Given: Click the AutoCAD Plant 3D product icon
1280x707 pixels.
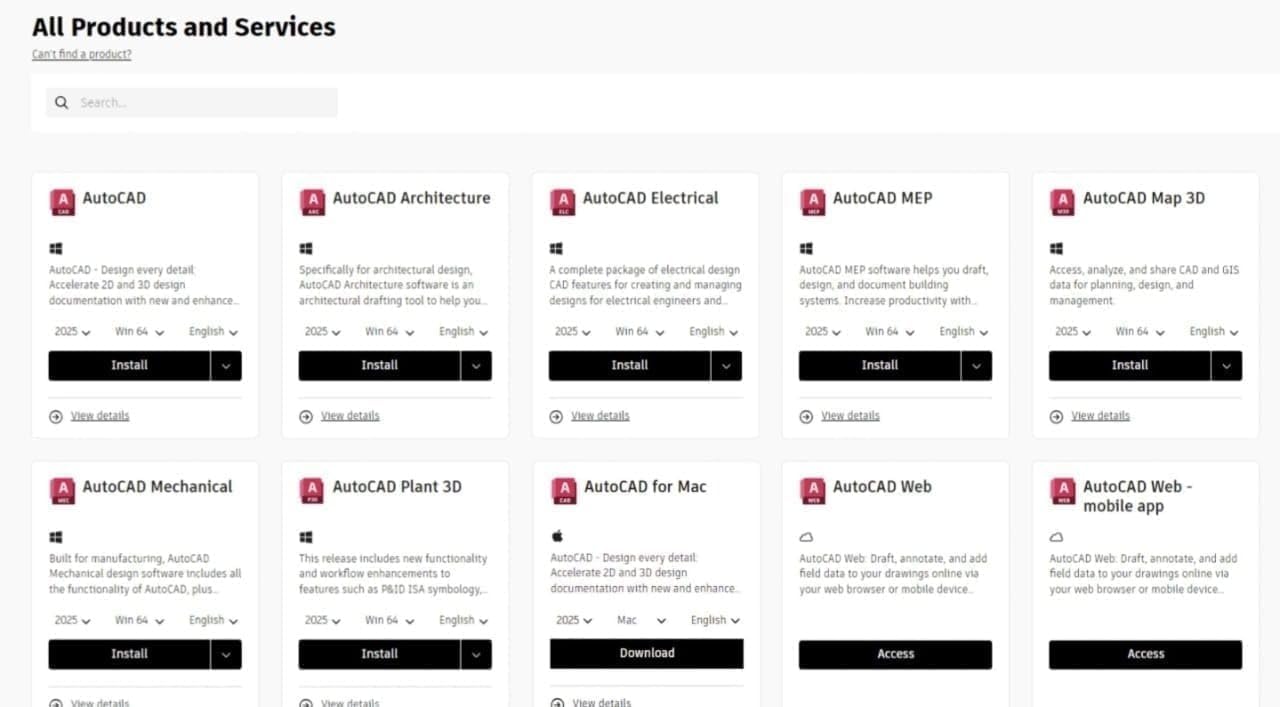Looking at the screenshot, I should point(312,491).
